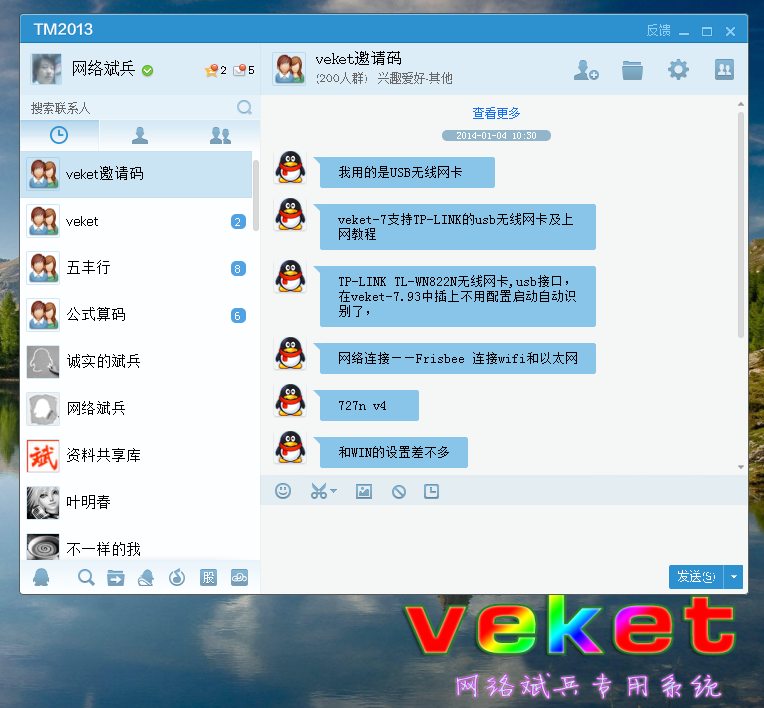Click the message 和WIN的设置差不多

coord(394,452)
